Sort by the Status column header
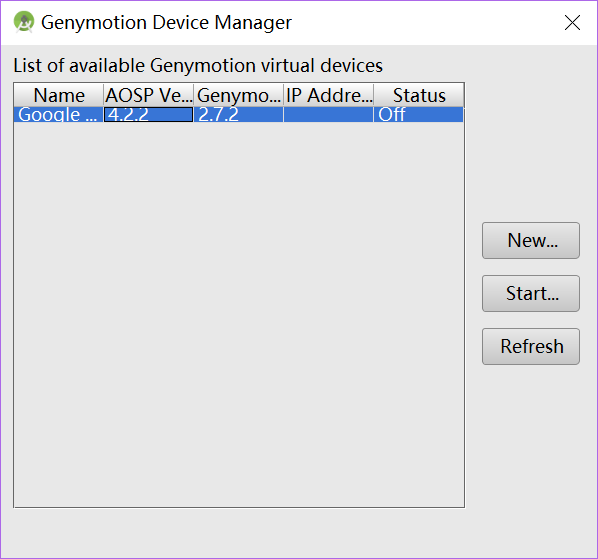 click(419, 95)
